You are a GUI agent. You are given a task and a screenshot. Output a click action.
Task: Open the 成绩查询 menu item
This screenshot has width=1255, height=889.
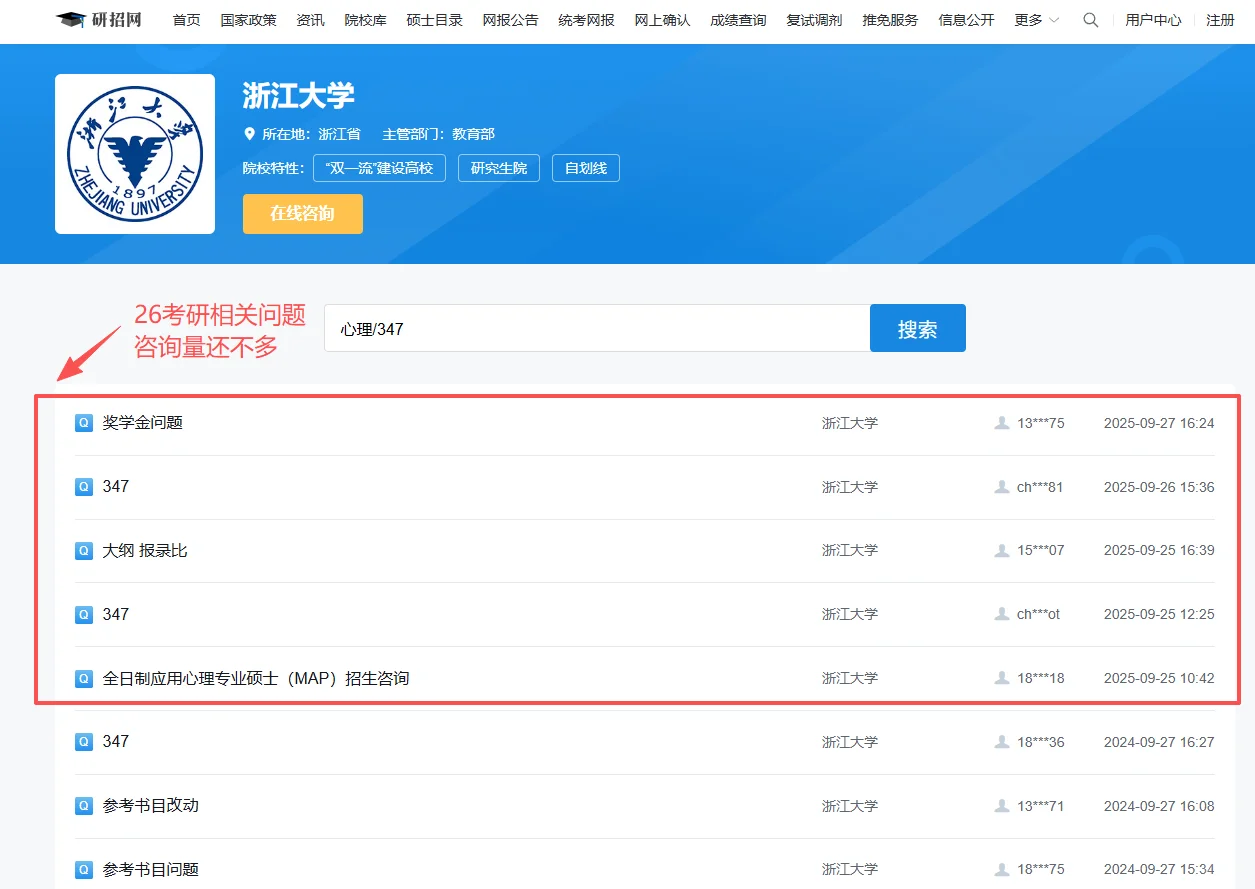click(737, 19)
